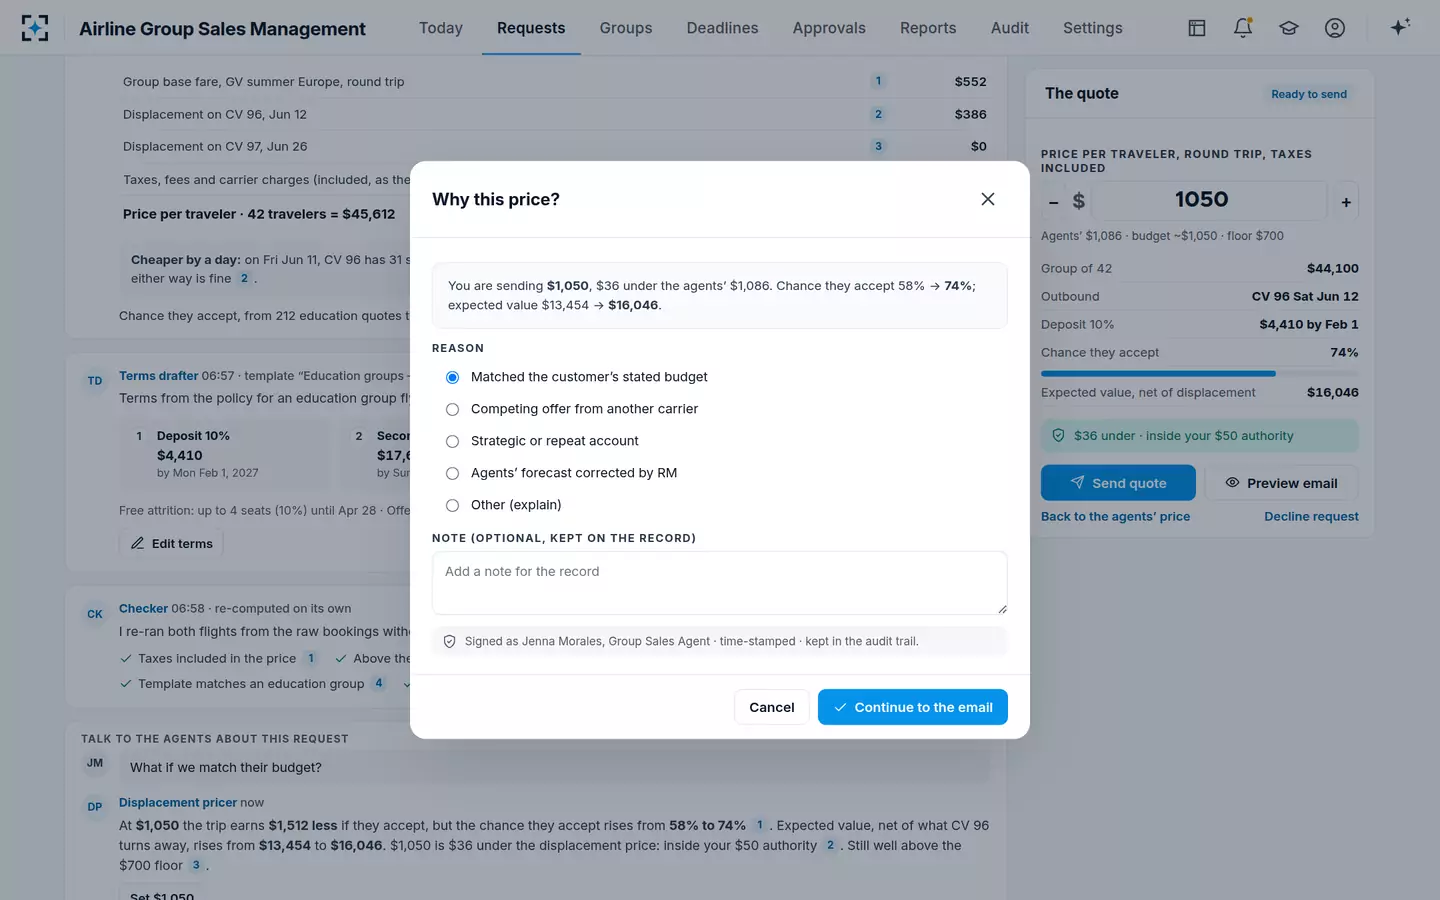Viewport: 1440px width, 900px height.
Task: Click the note for the record field
Action: pyautogui.click(x=720, y=583)
